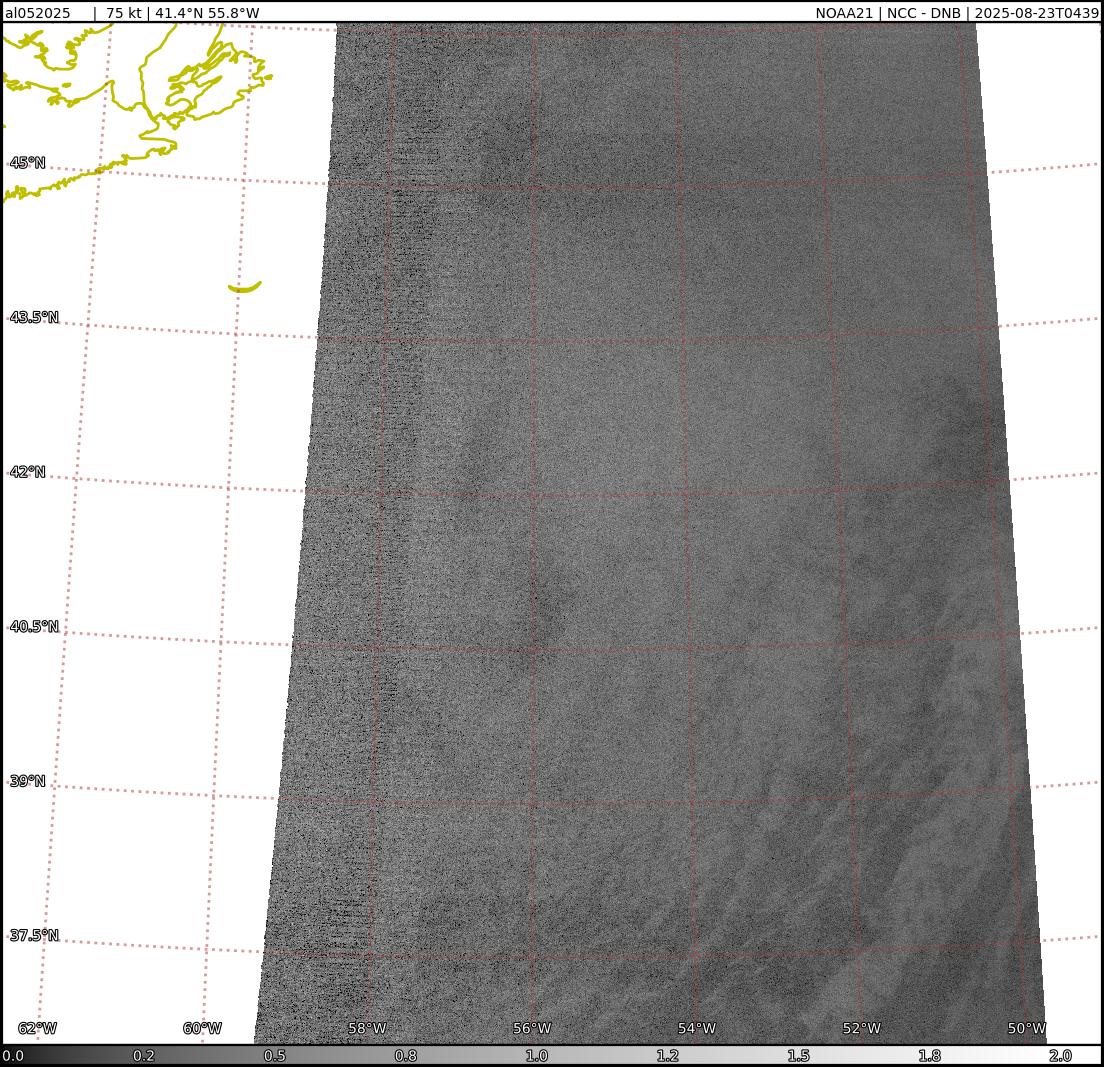Screen dimensions: 1104x1067
Task: Click the small yellow Sable Island outline
Action: point(244,288)
